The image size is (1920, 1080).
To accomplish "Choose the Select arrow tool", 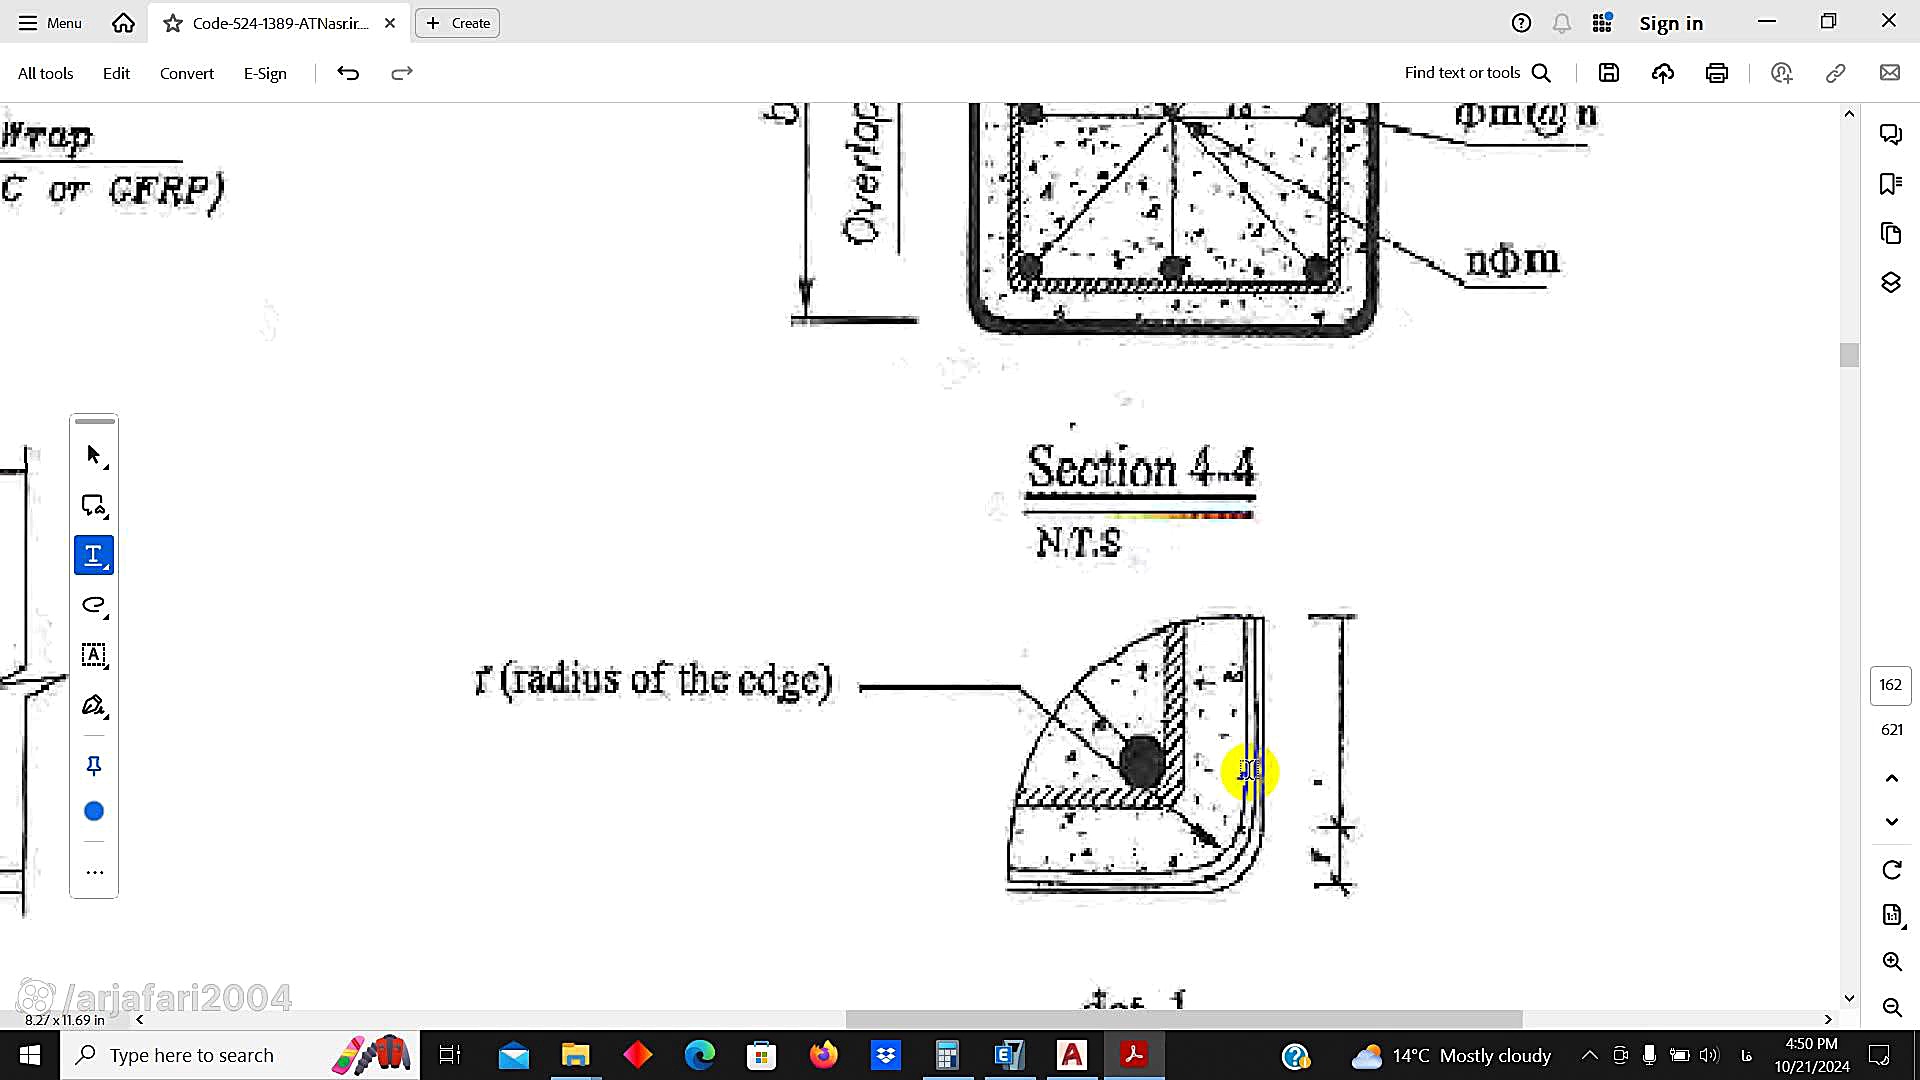I will coord(94,455).
